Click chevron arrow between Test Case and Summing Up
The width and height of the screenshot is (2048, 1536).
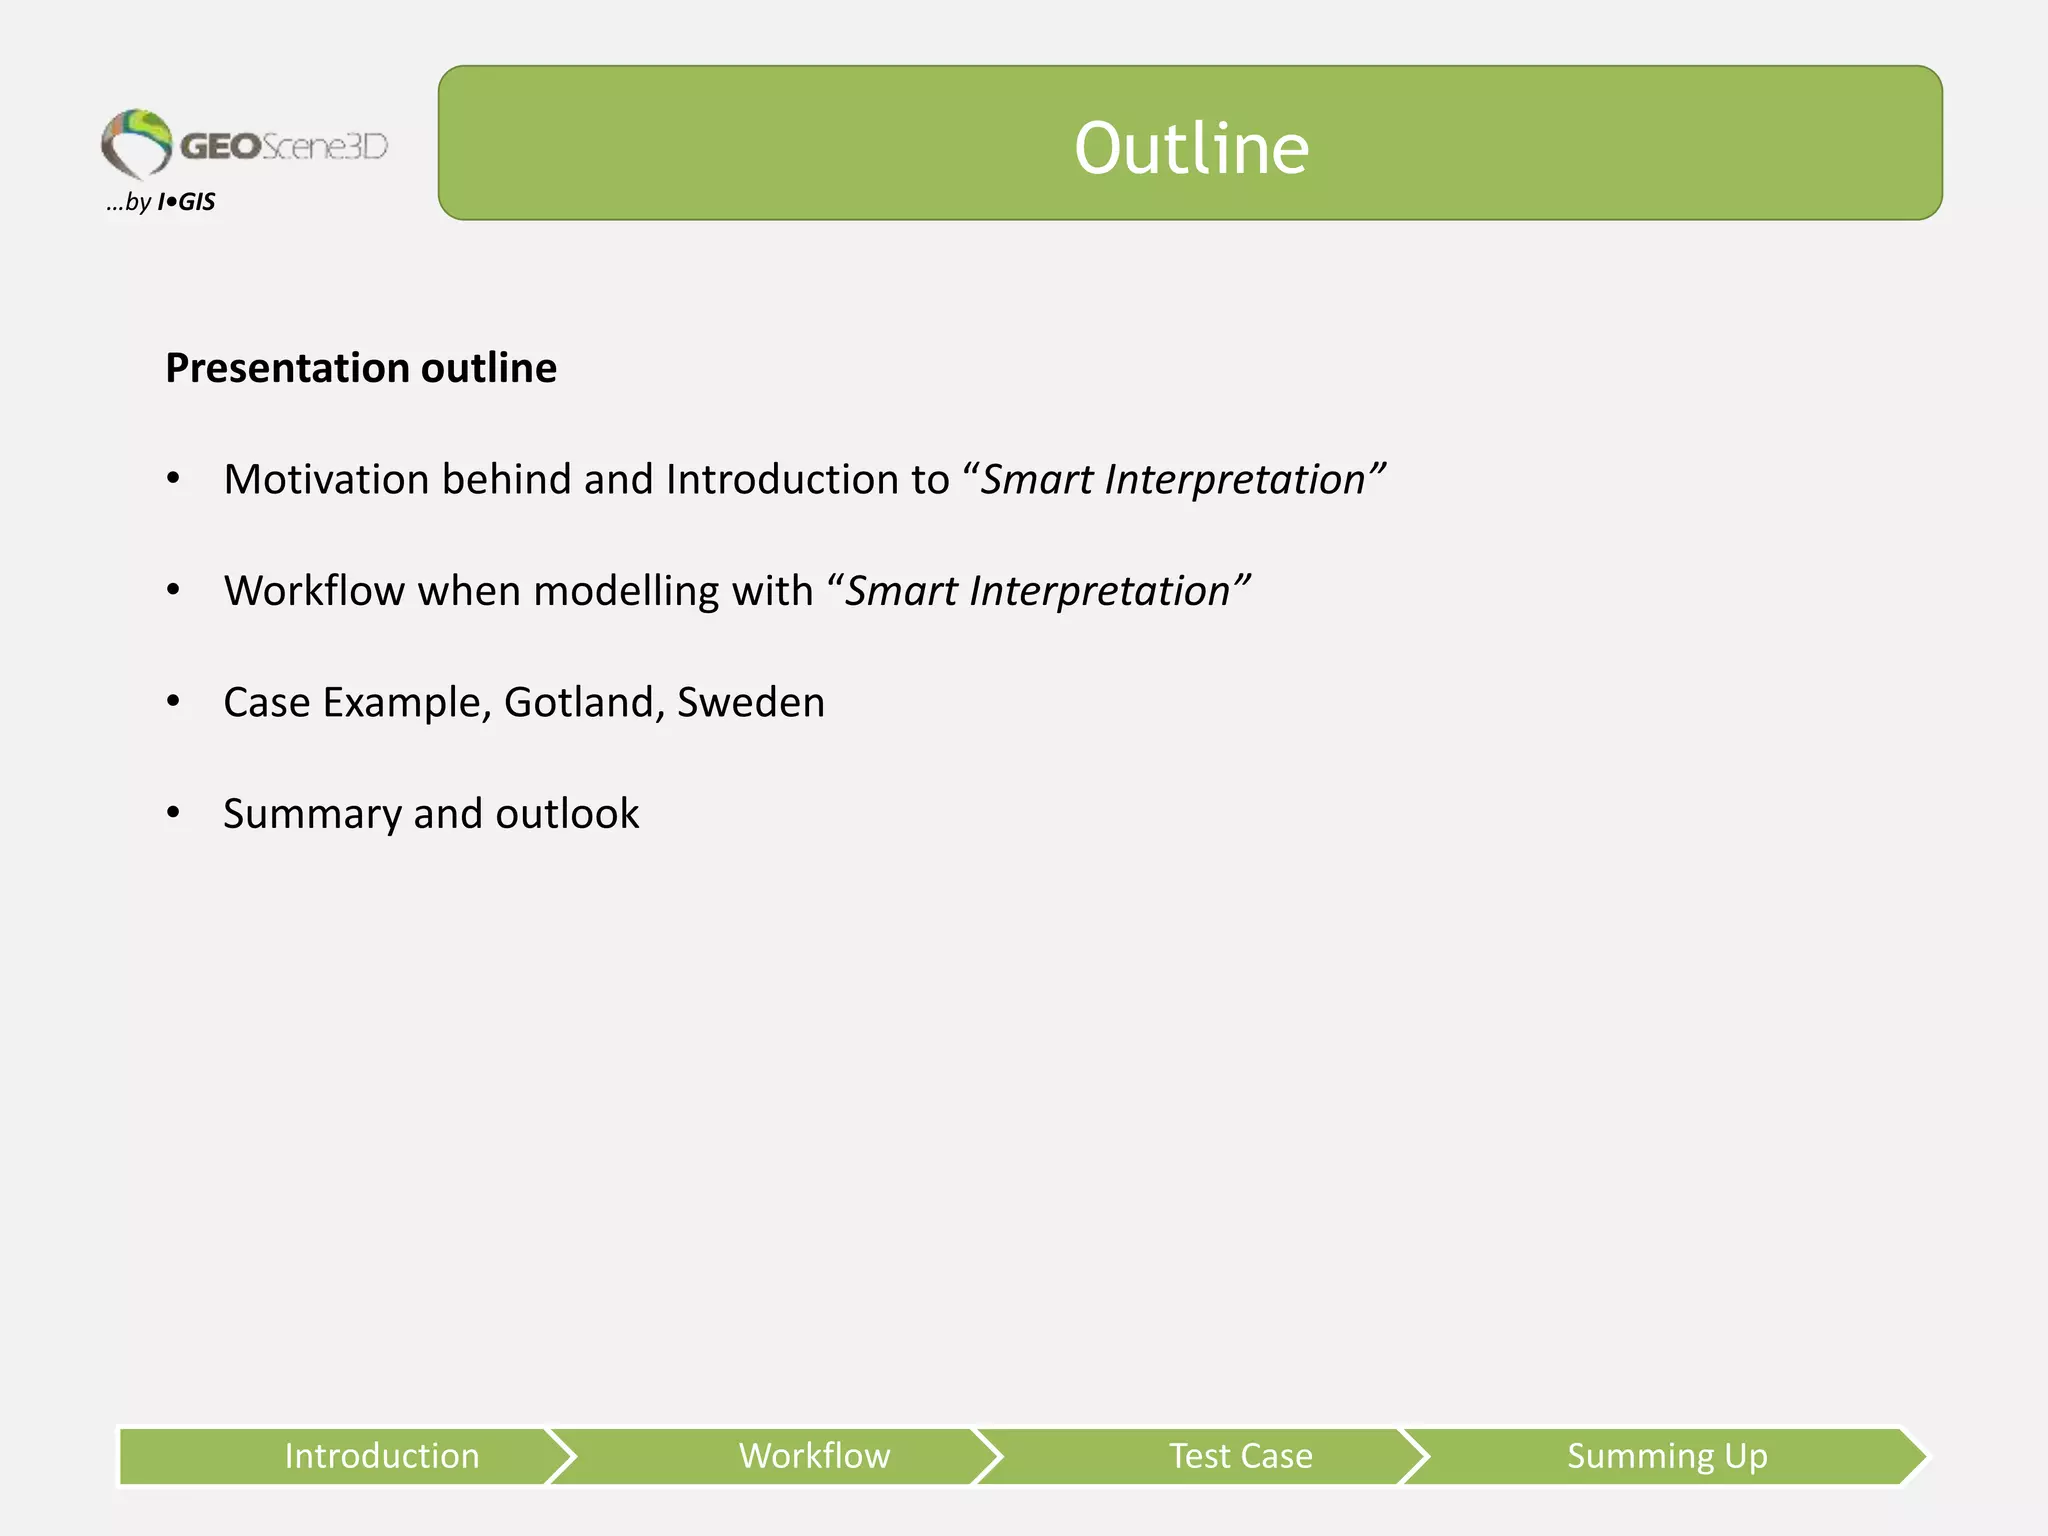click(x=1414, y=1456)
